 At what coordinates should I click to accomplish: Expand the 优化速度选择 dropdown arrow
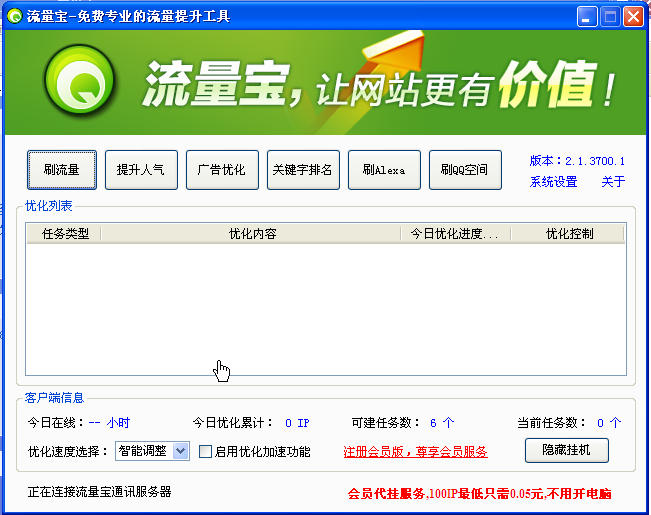tap(181, 451)
